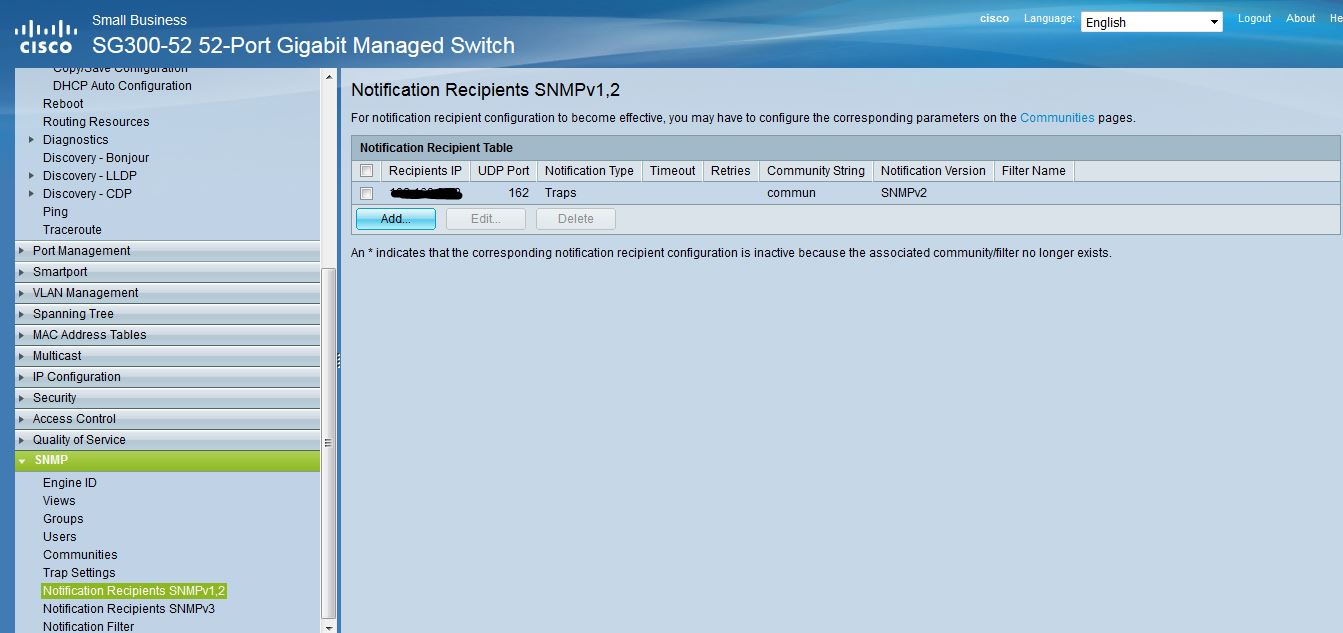Expand the Quality of Service section
Viewport: 1343px width, 633px height.
(x=167, y=440)
